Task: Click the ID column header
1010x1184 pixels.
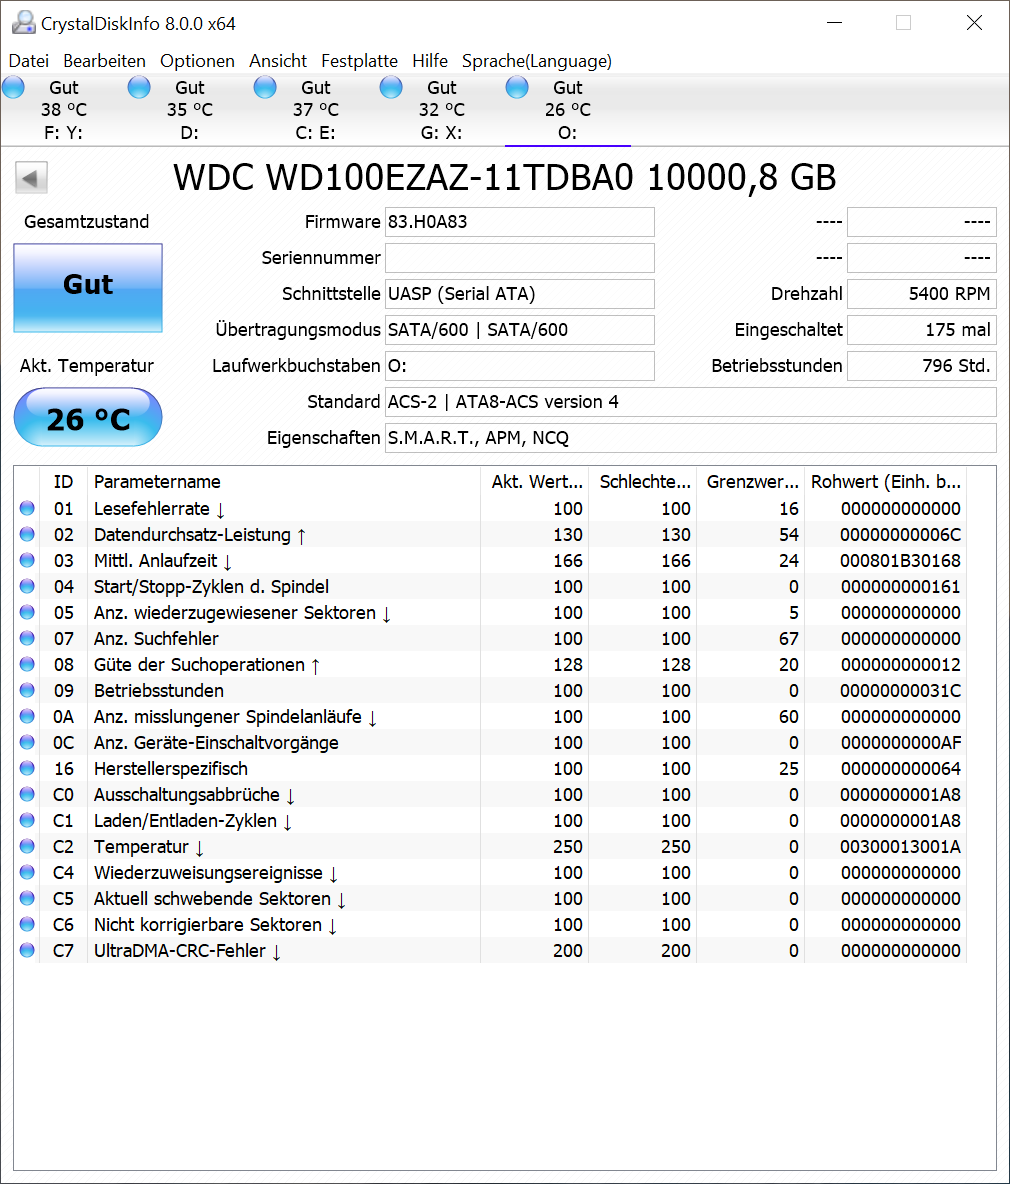Action: coord(63,482)
